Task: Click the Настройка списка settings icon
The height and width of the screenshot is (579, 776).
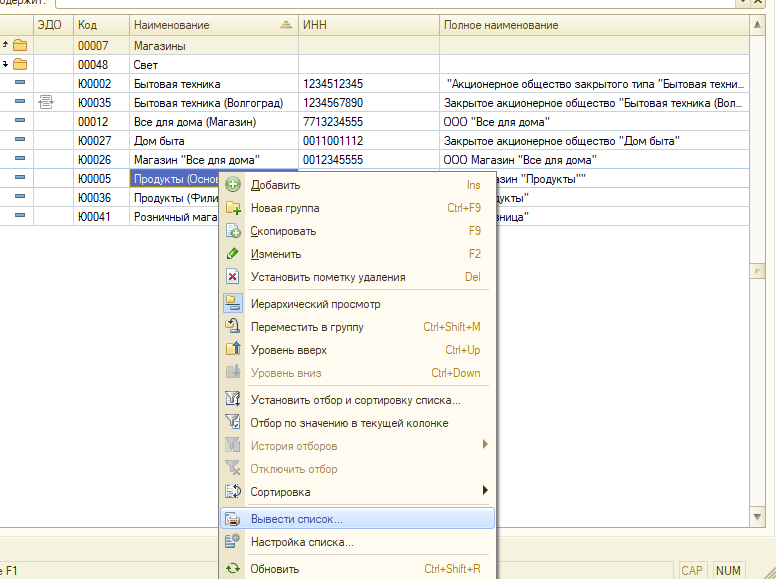Action: pos(233,541)
